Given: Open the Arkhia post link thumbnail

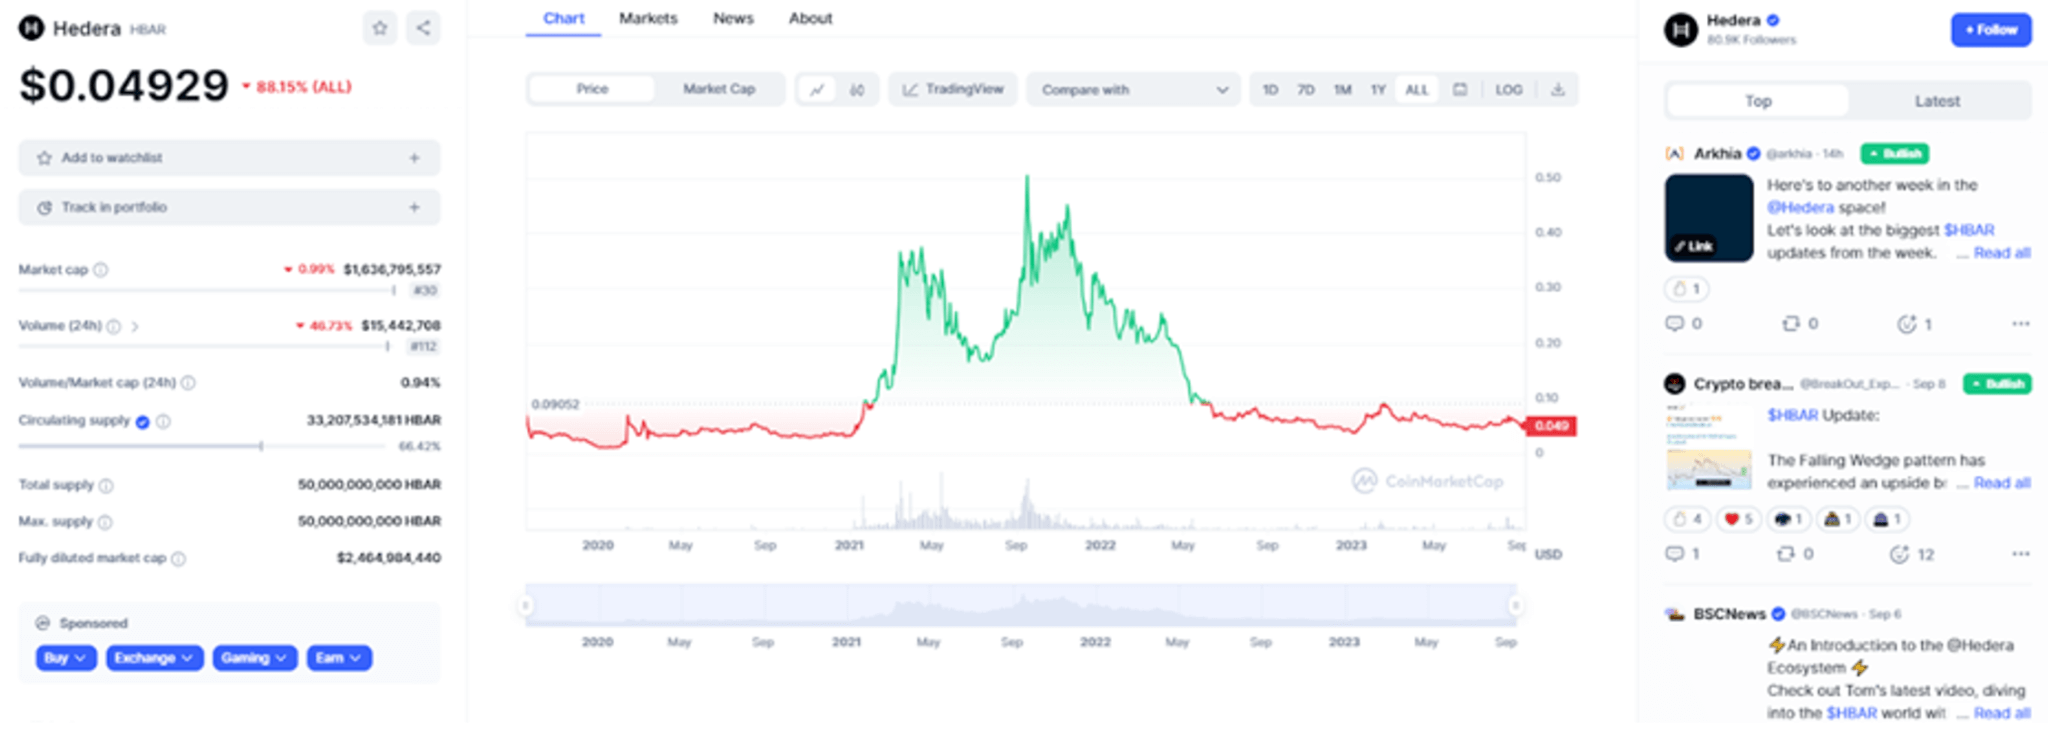Looking at the screenshot, I should [x=1708, y=218].
